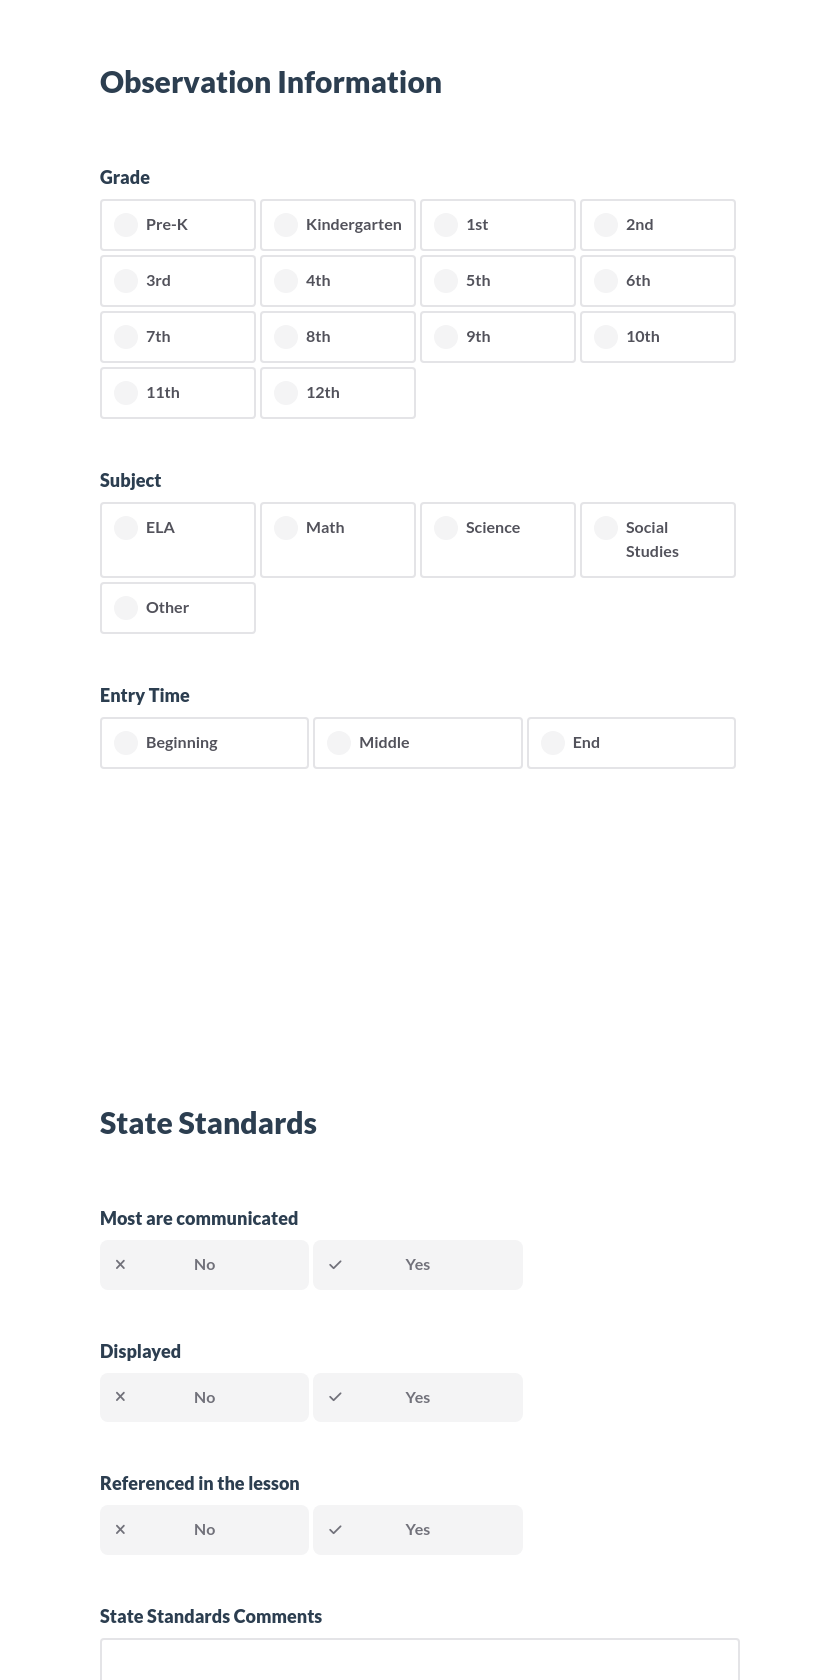Screen dimensions: 840x1680
Task: Set Entry Time to End
Action: (x=631, y=742)
